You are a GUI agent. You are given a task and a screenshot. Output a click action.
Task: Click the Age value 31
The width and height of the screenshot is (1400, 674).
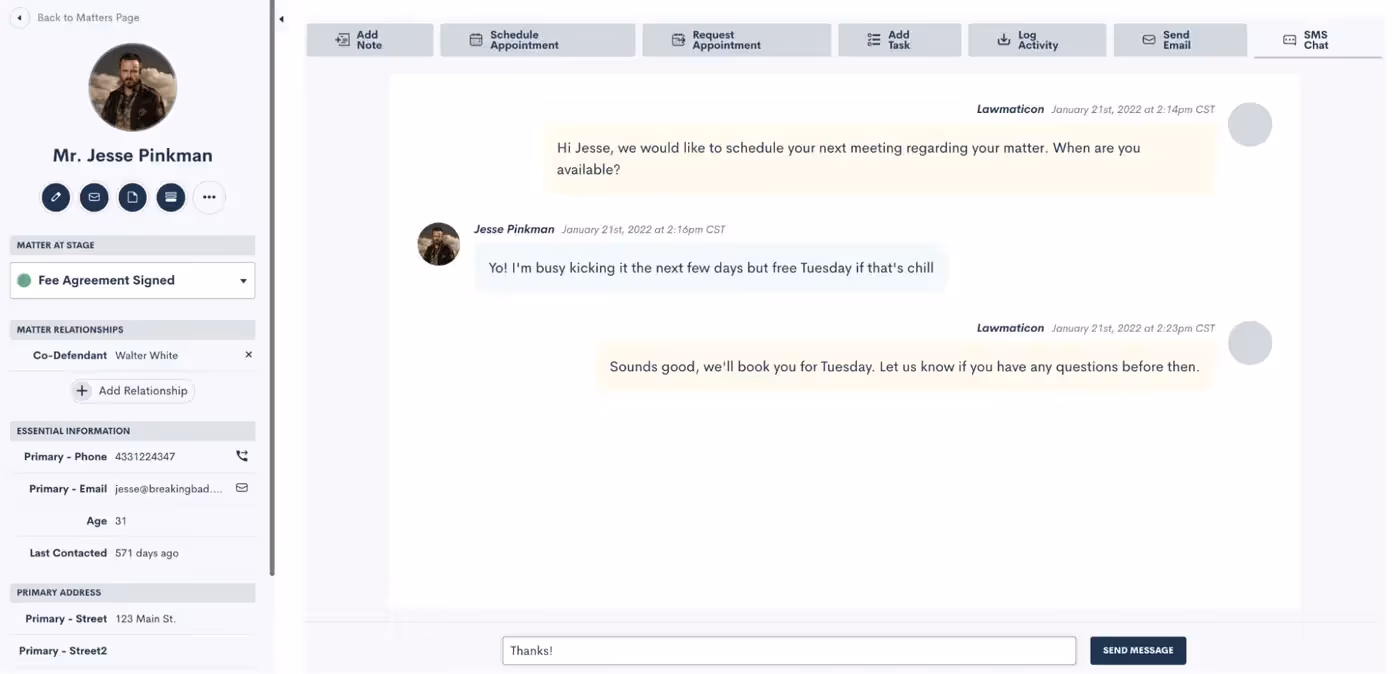pyautogui.click(x=121, y=521)
